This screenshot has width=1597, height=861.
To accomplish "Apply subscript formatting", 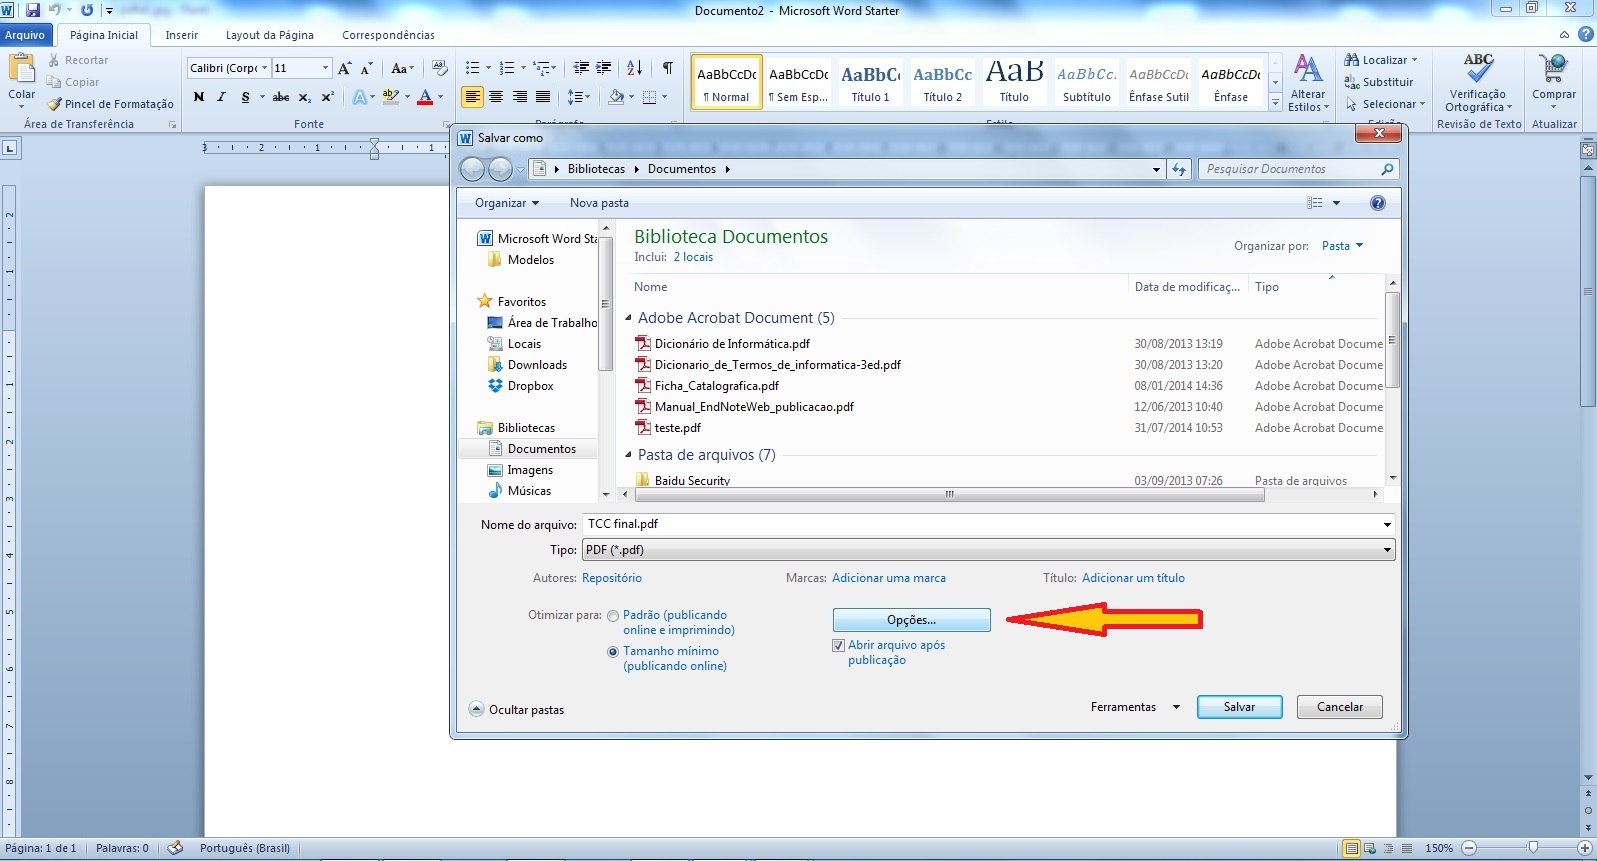I will (304, 97).
